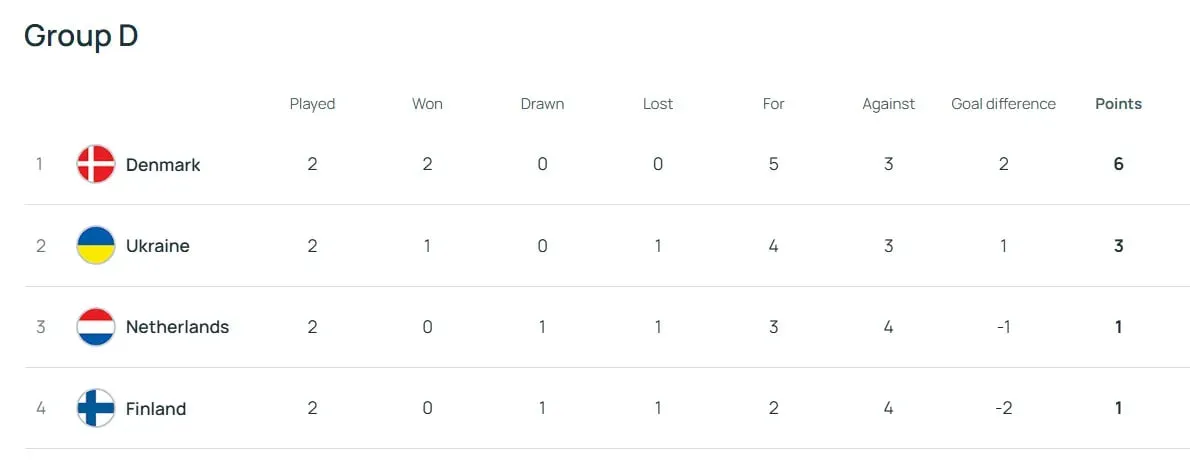Open the Finland team link
This screenshot has width=1190, height=465.
point(156,408)
